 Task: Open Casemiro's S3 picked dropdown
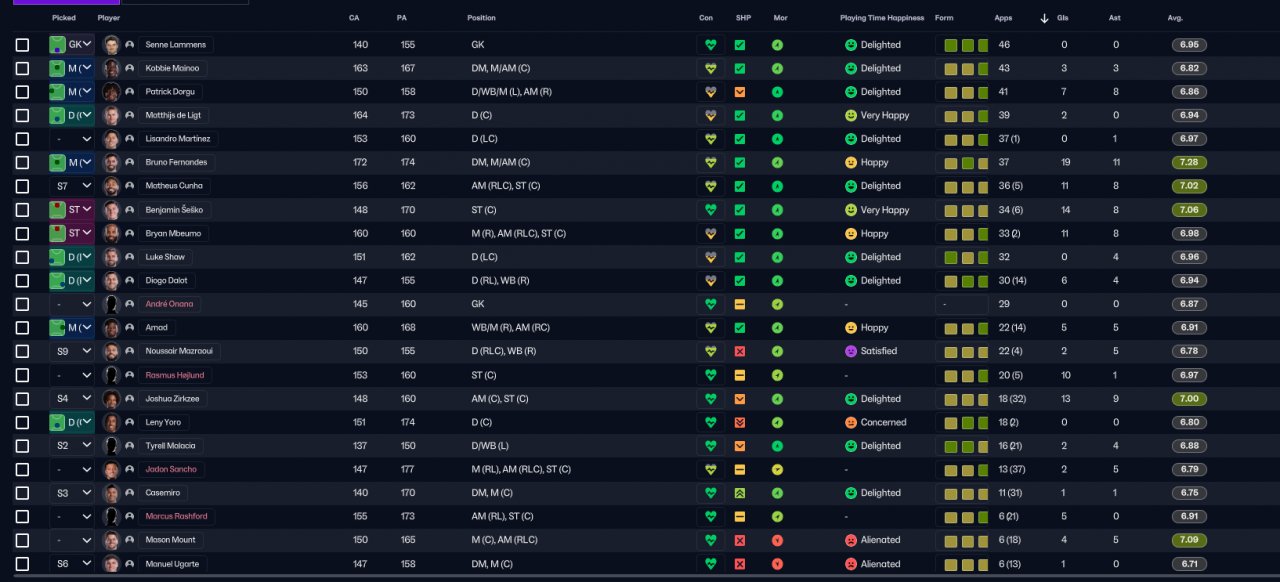click(x=72, y=493)
